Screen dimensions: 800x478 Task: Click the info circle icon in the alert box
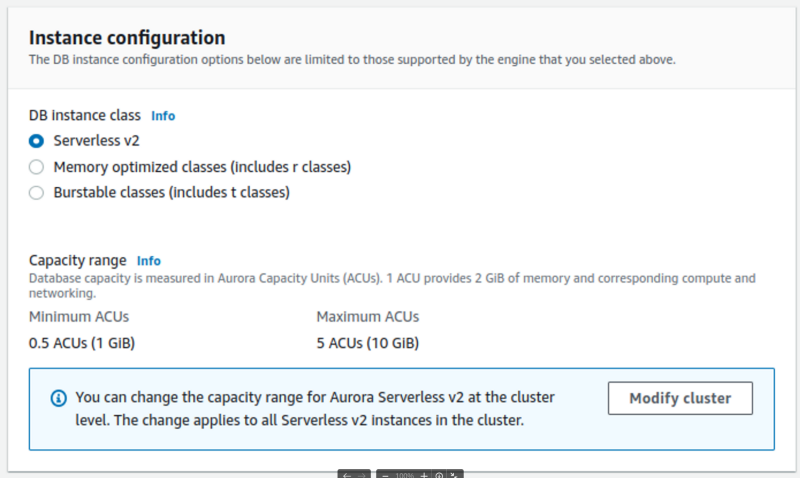(59, 398)
